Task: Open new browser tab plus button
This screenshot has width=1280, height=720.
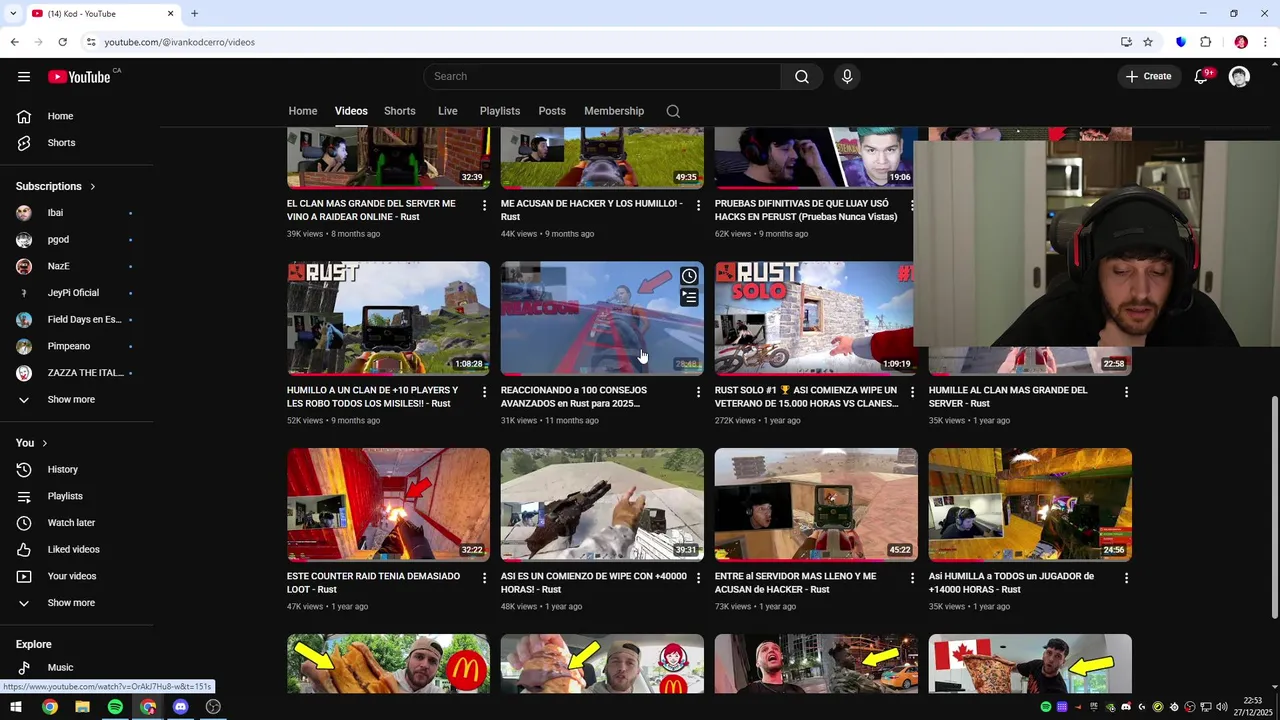Action: pyautogui.click(x=195, y=14)
